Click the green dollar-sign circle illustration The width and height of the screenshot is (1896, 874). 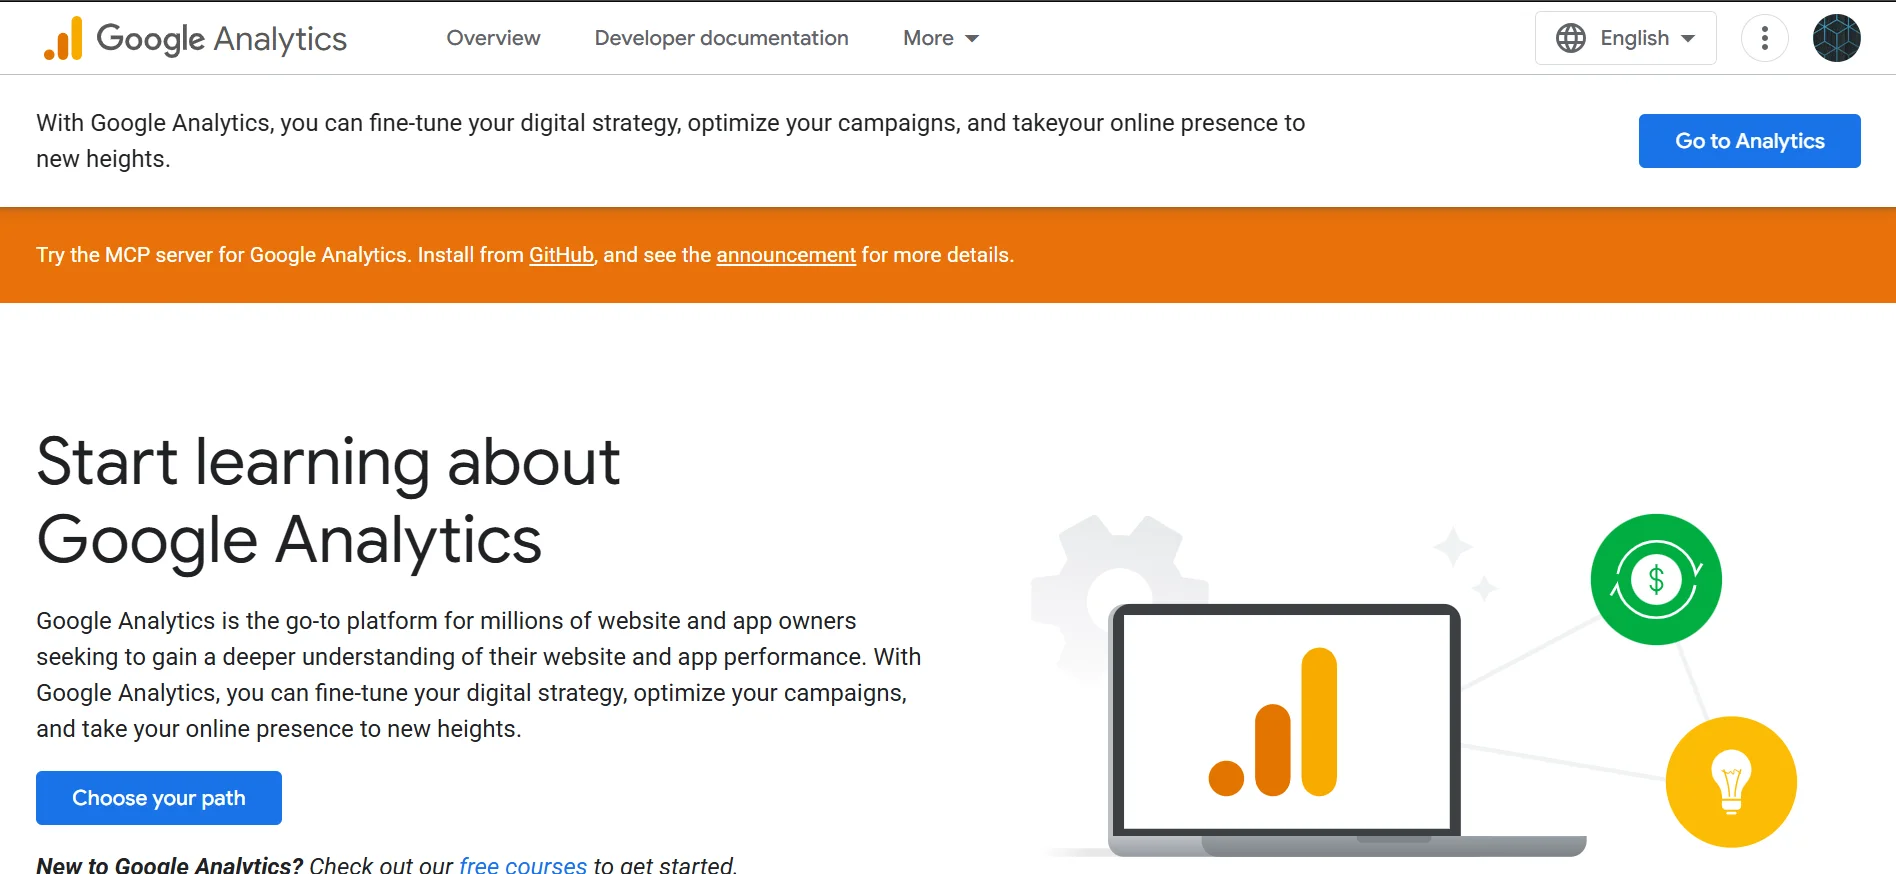[1656, 579]
